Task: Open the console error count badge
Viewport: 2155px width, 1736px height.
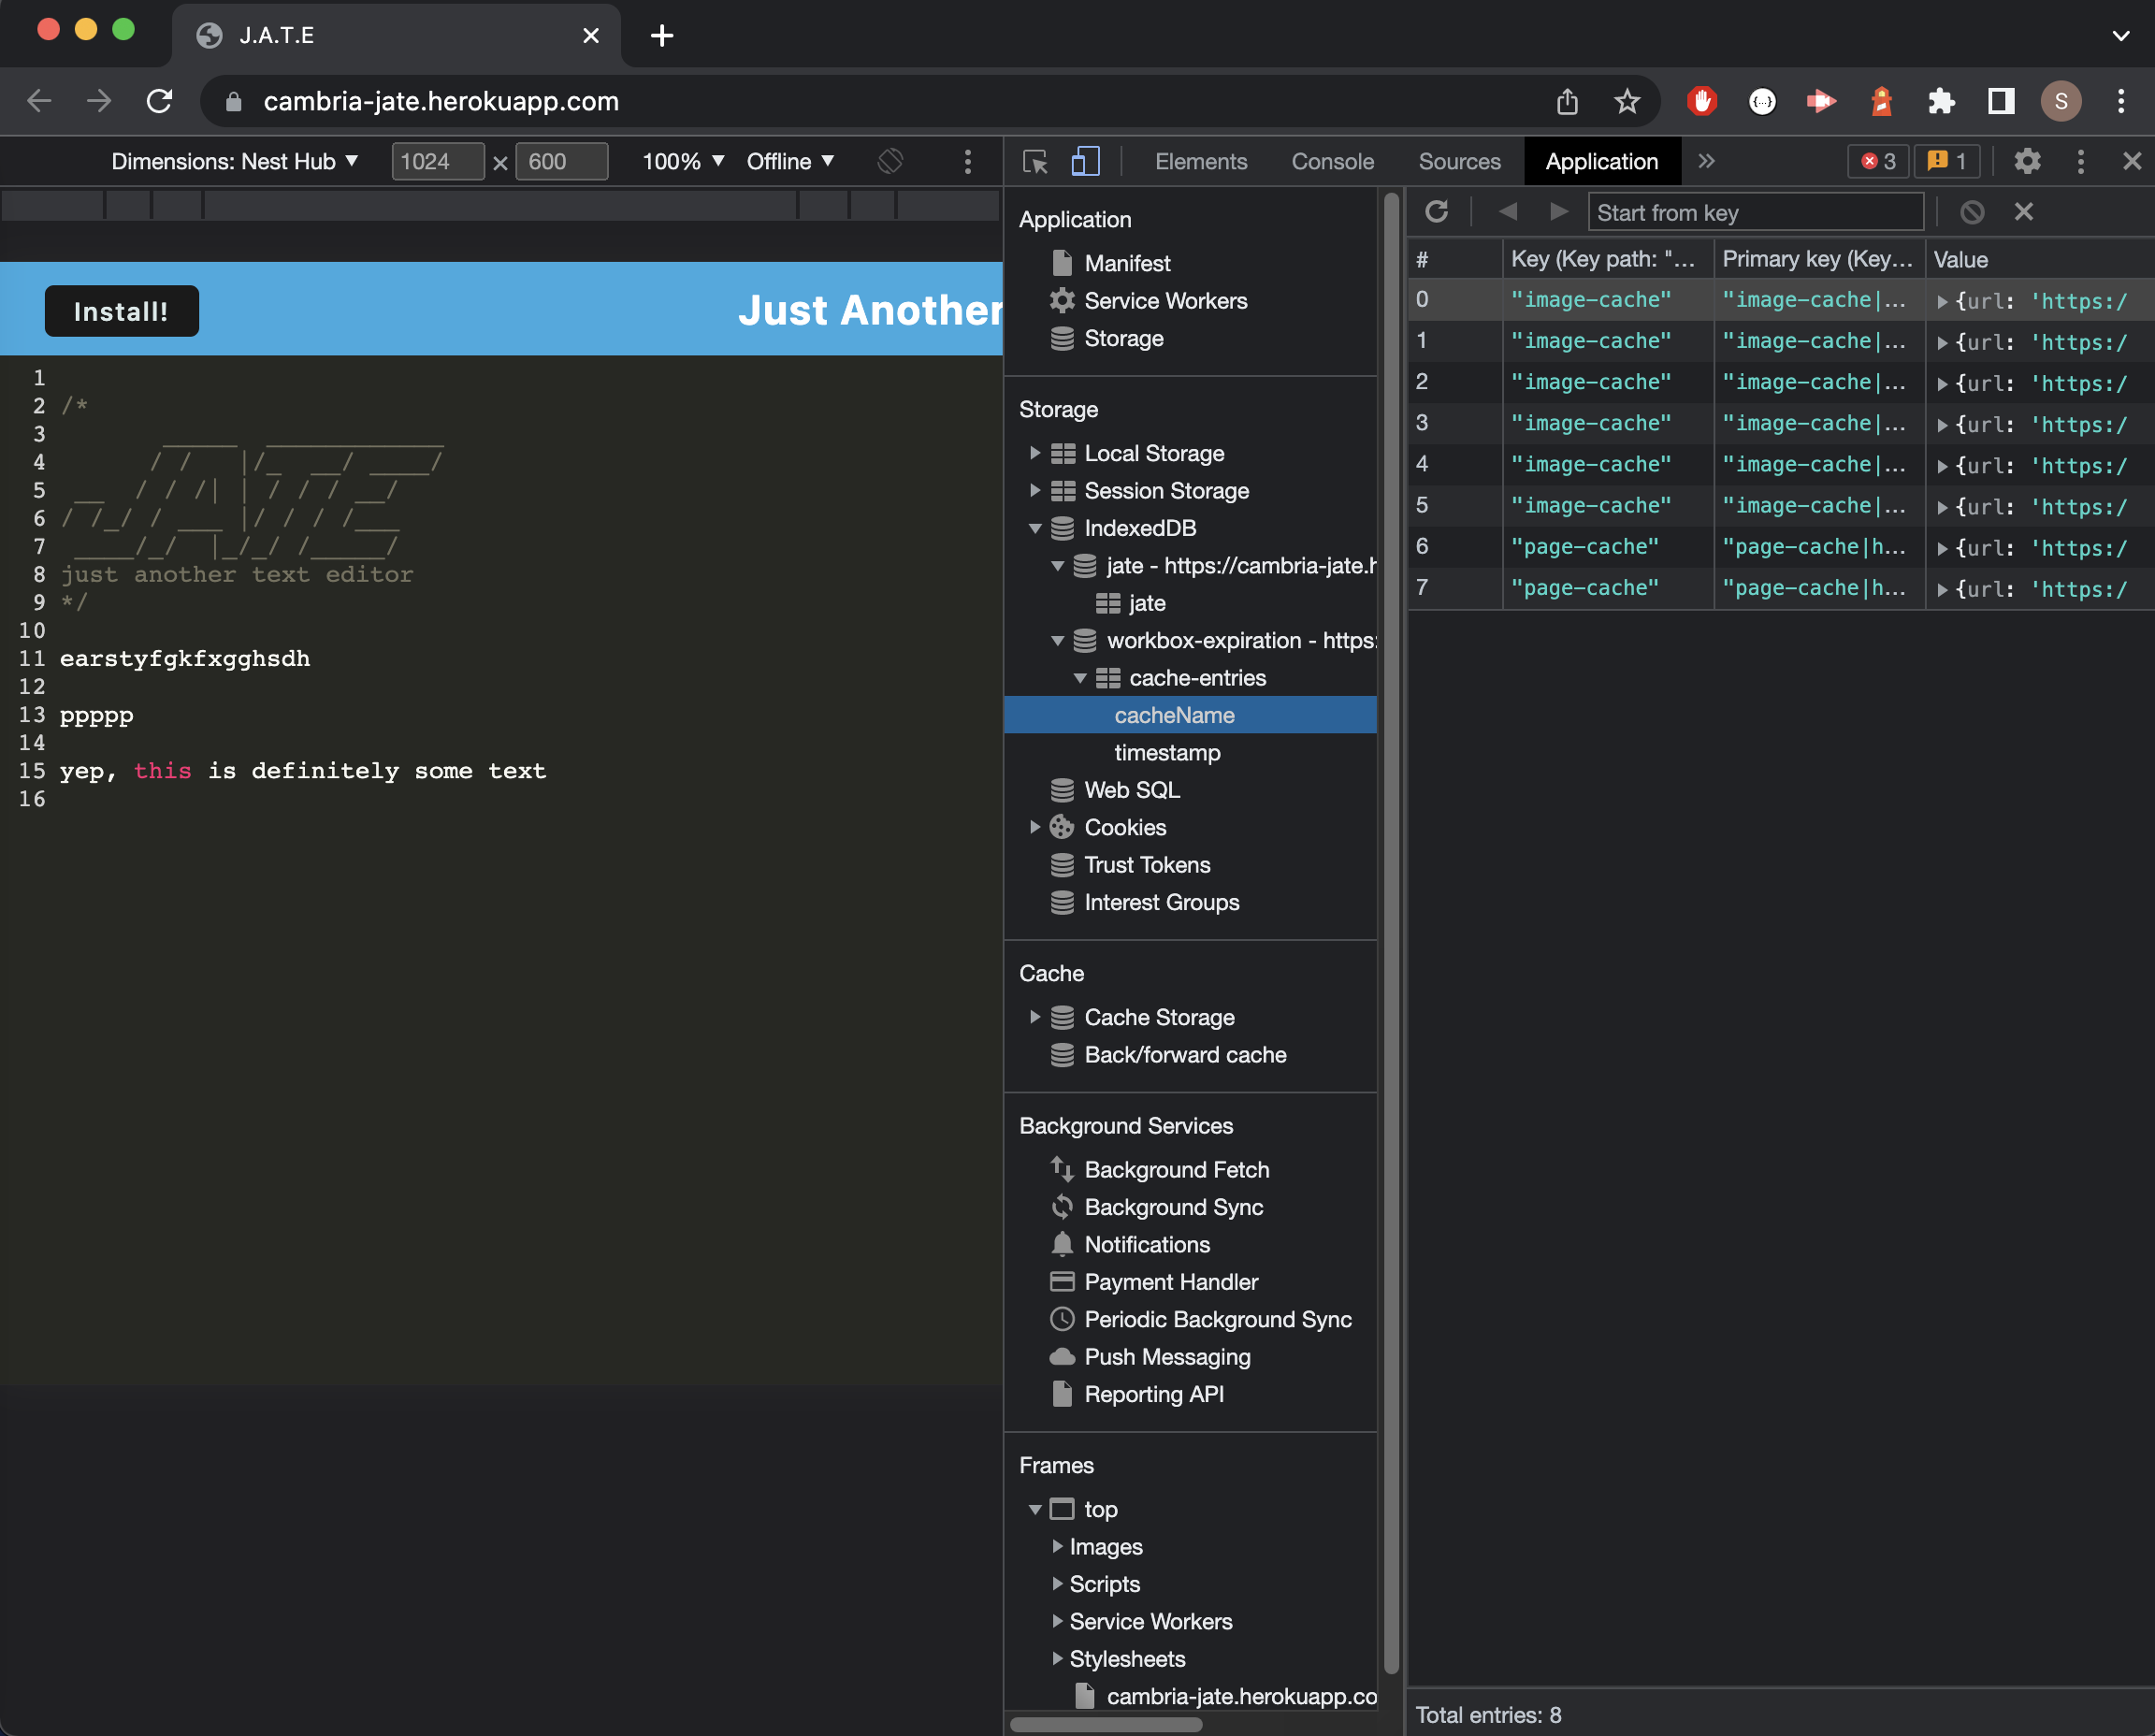Action: coord(1878,161)
